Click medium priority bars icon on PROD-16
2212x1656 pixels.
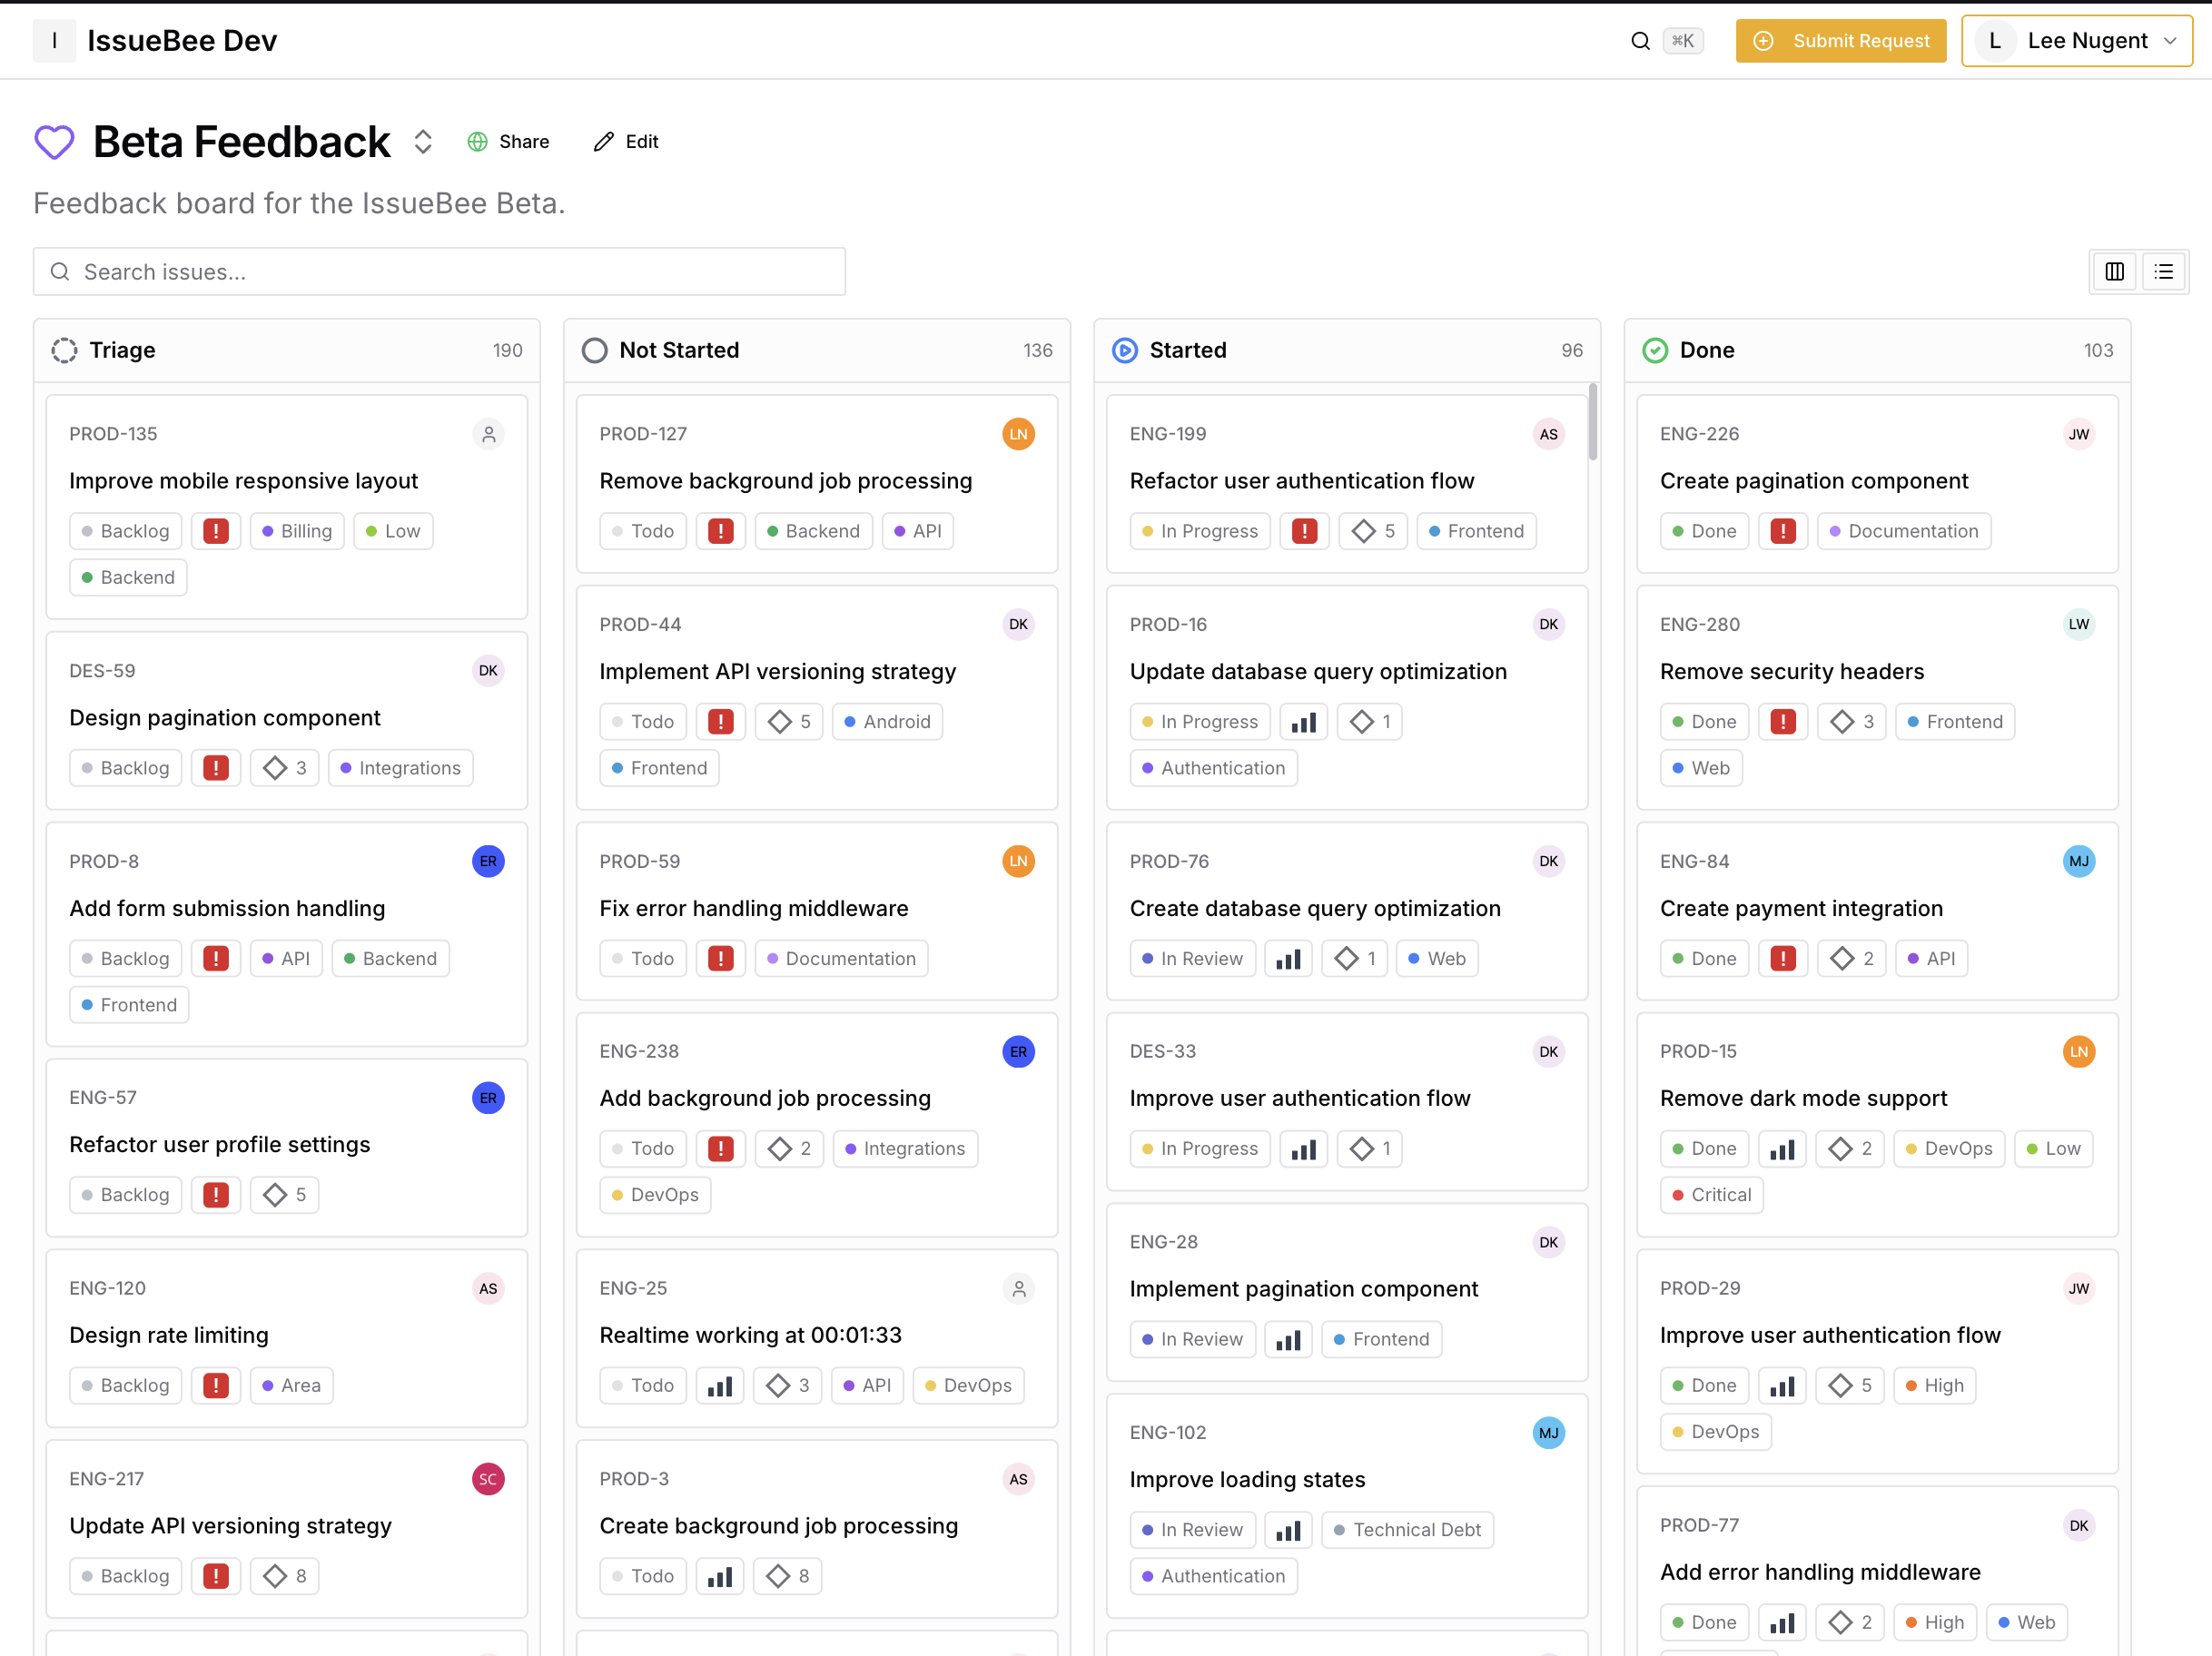click(1303, 722)
